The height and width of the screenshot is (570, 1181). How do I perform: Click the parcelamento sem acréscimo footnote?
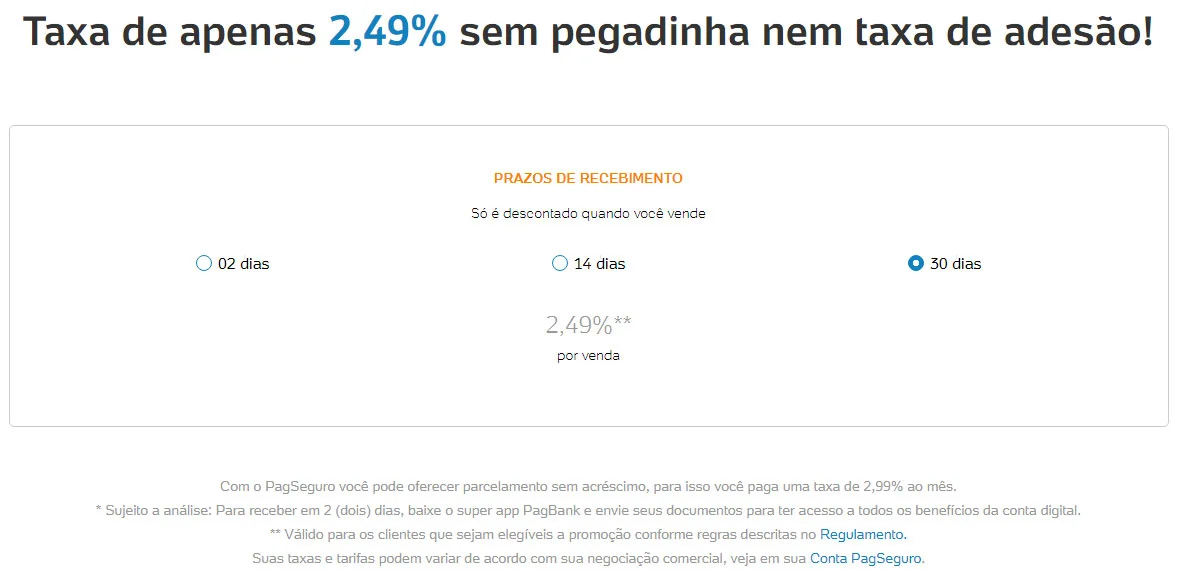pos(588,487)
